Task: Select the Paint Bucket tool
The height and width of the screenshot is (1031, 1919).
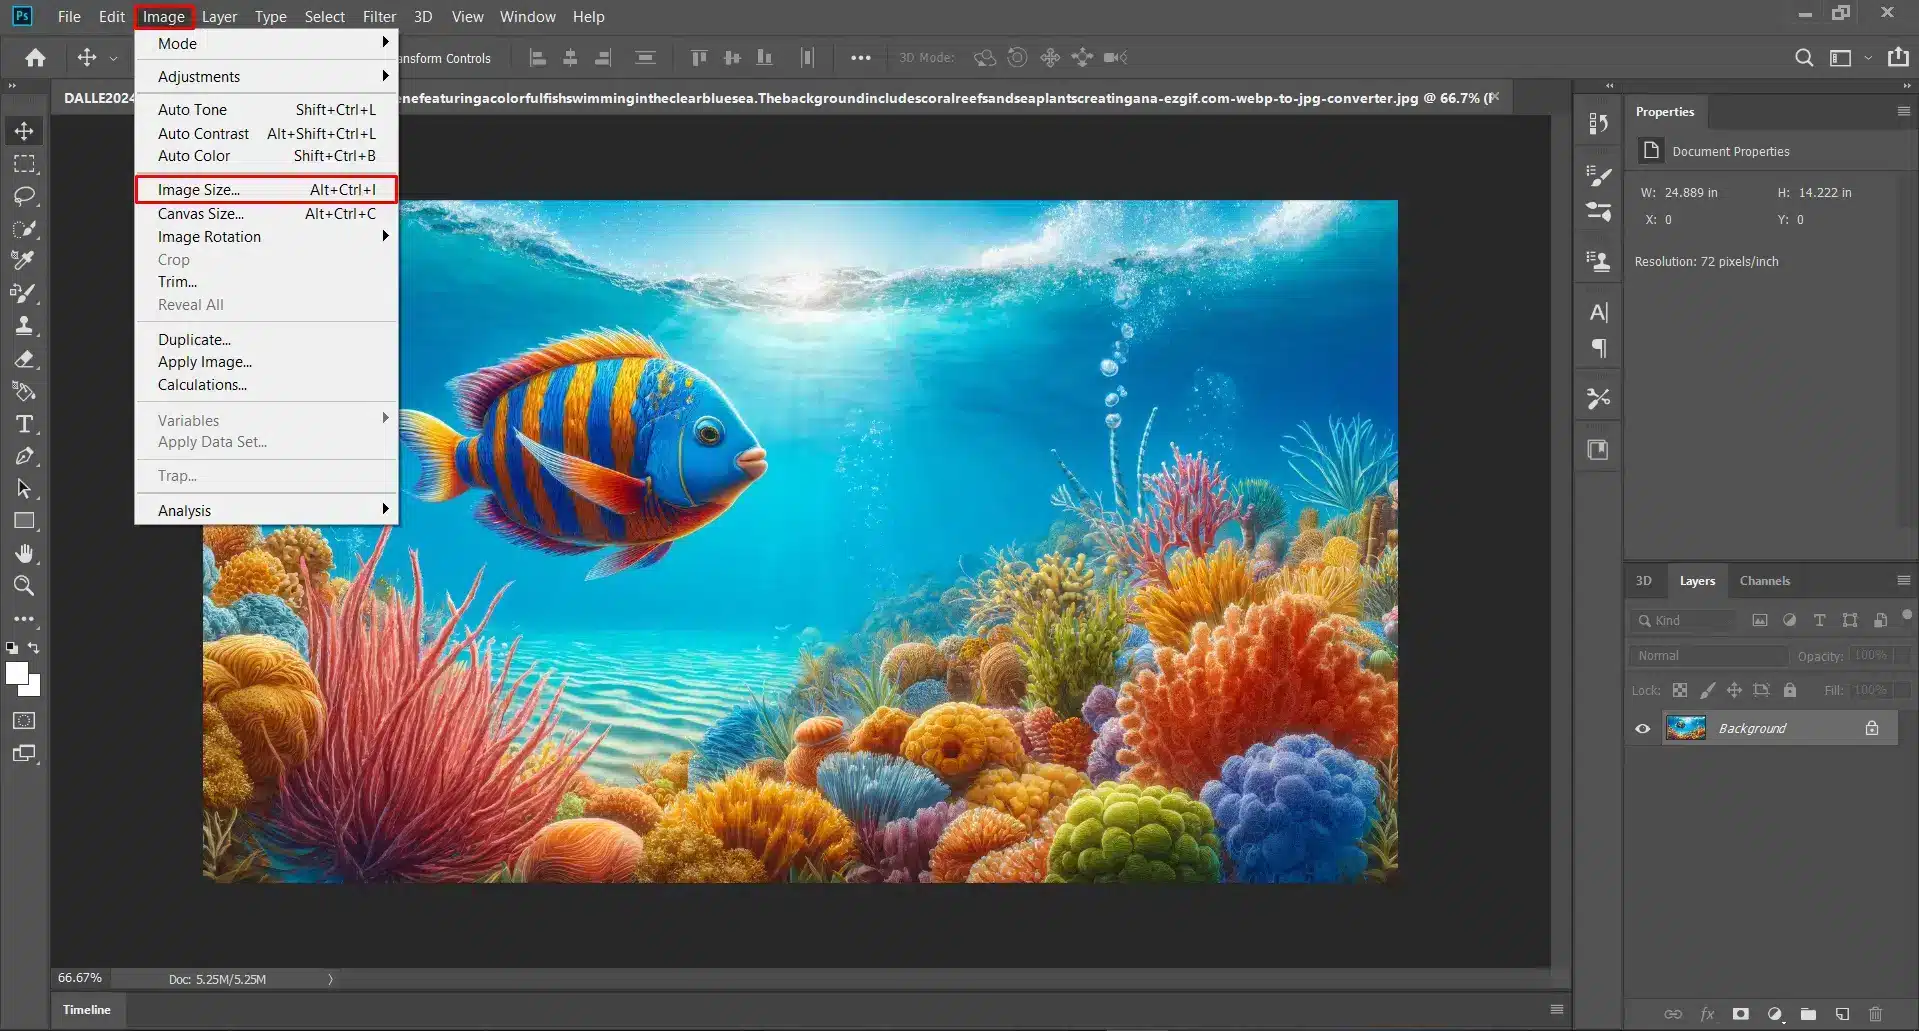Action: (24, 391)
